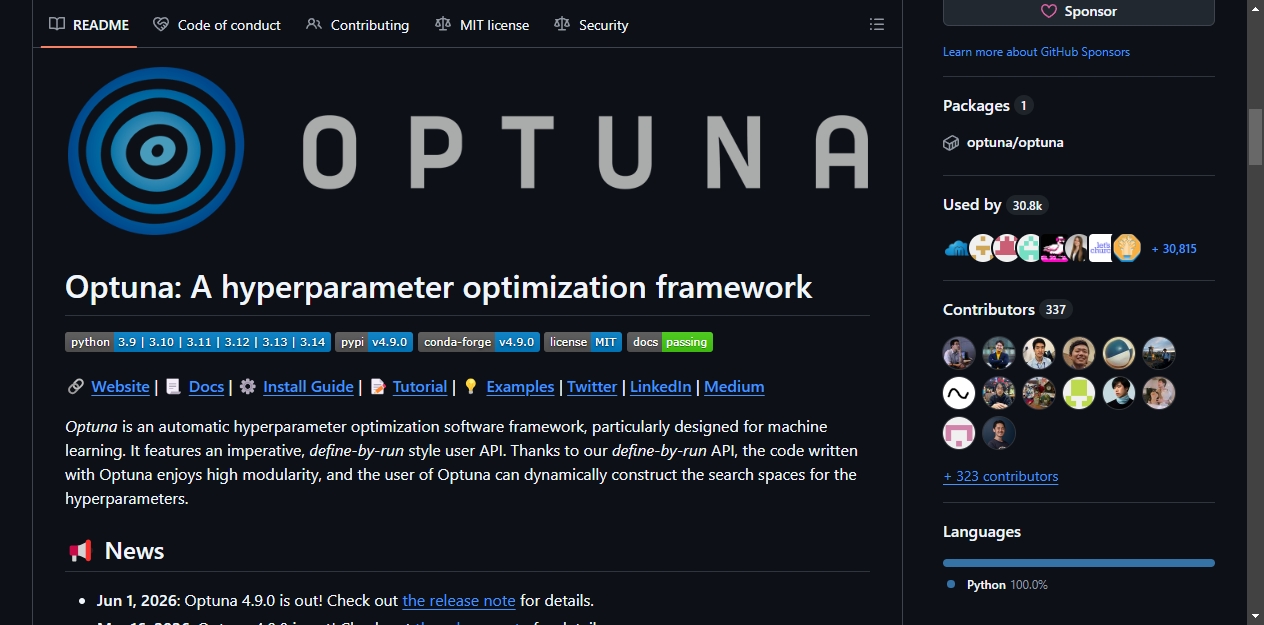
Task: Click the Python language progress bar
Action: [x=1079, y=563]
